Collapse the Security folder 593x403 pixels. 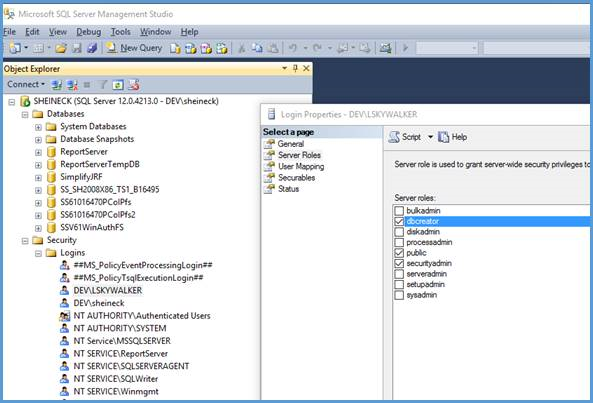25,241
